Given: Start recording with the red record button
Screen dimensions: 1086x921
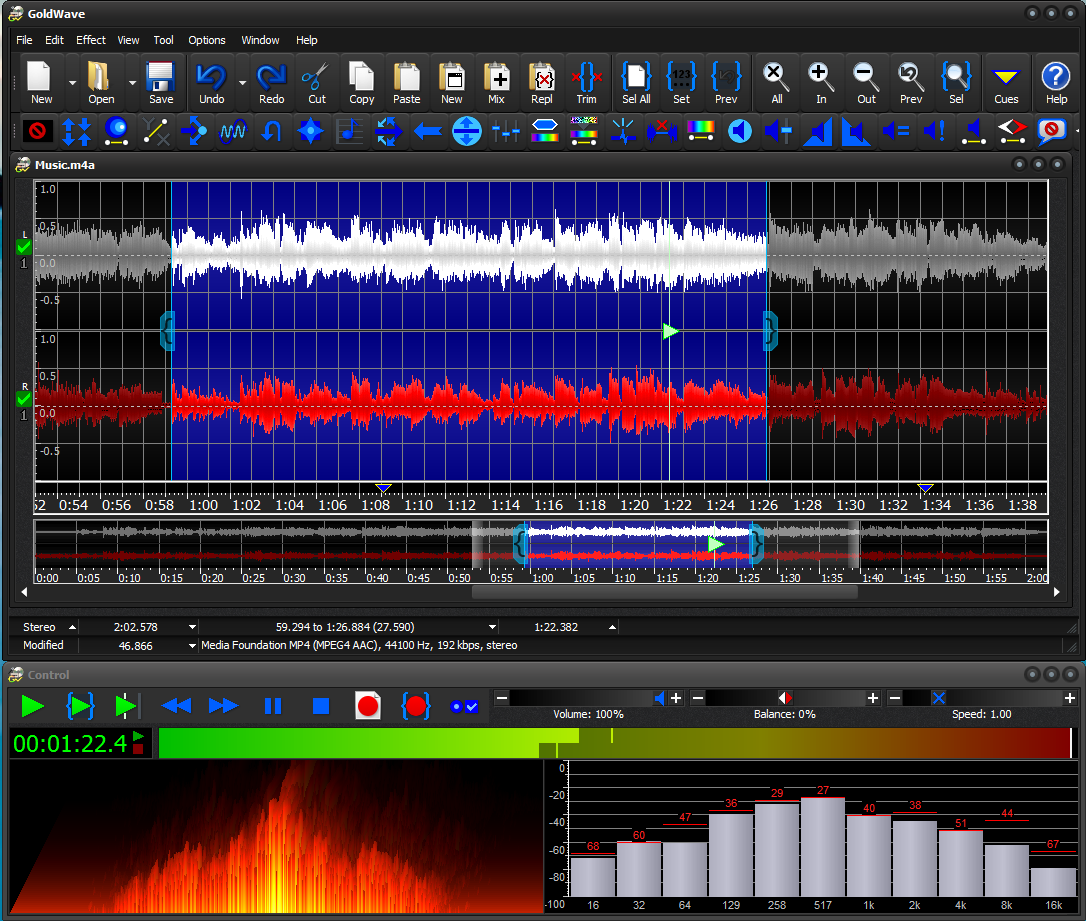Looking at the screenshot, I should 367,706.
